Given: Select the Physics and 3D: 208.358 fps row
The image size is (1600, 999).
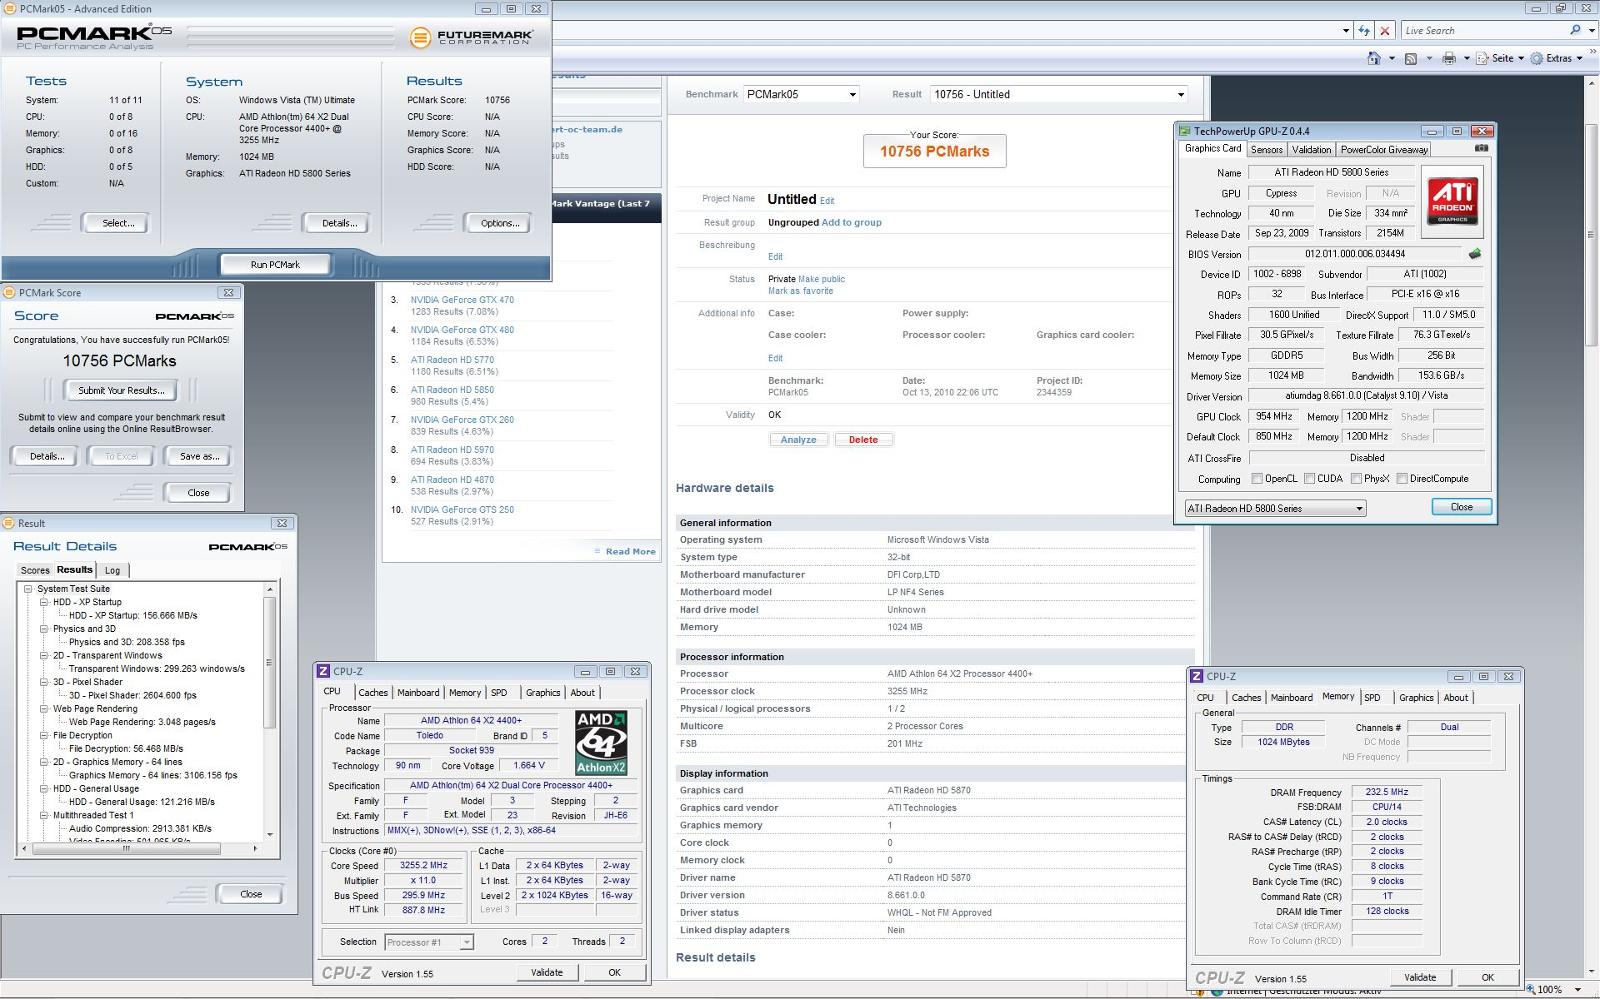Looking at the screenshot, I should (126, 642).
